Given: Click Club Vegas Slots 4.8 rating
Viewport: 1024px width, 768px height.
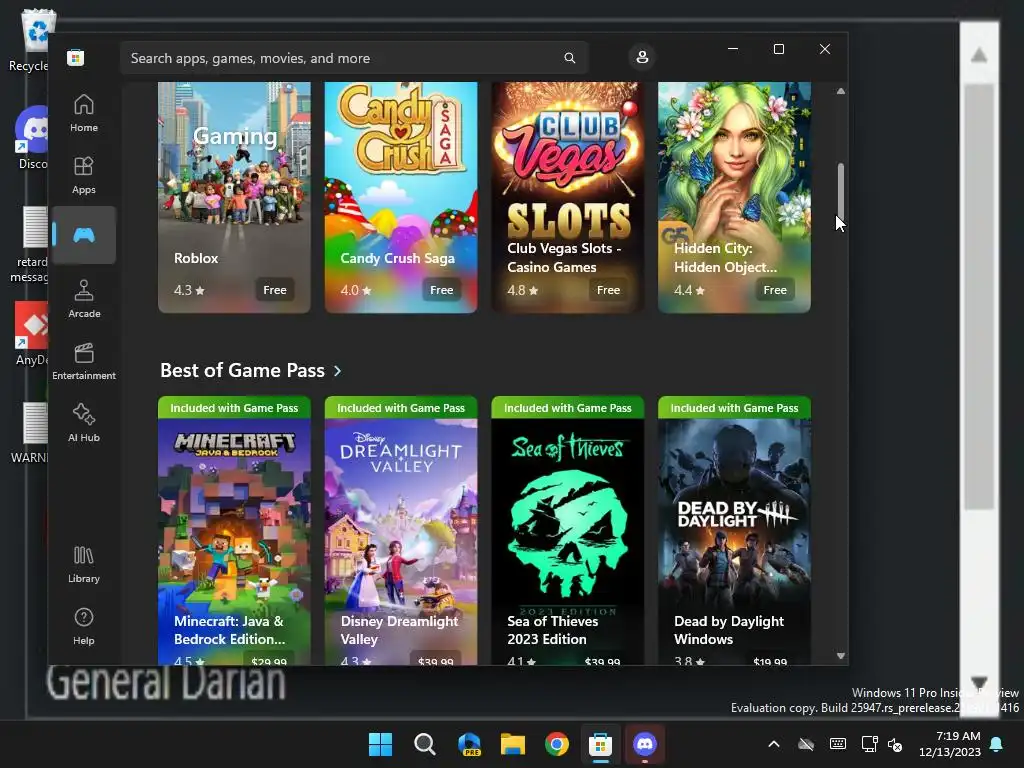Looking at the screenshot, I should click(x=522, y=290).
